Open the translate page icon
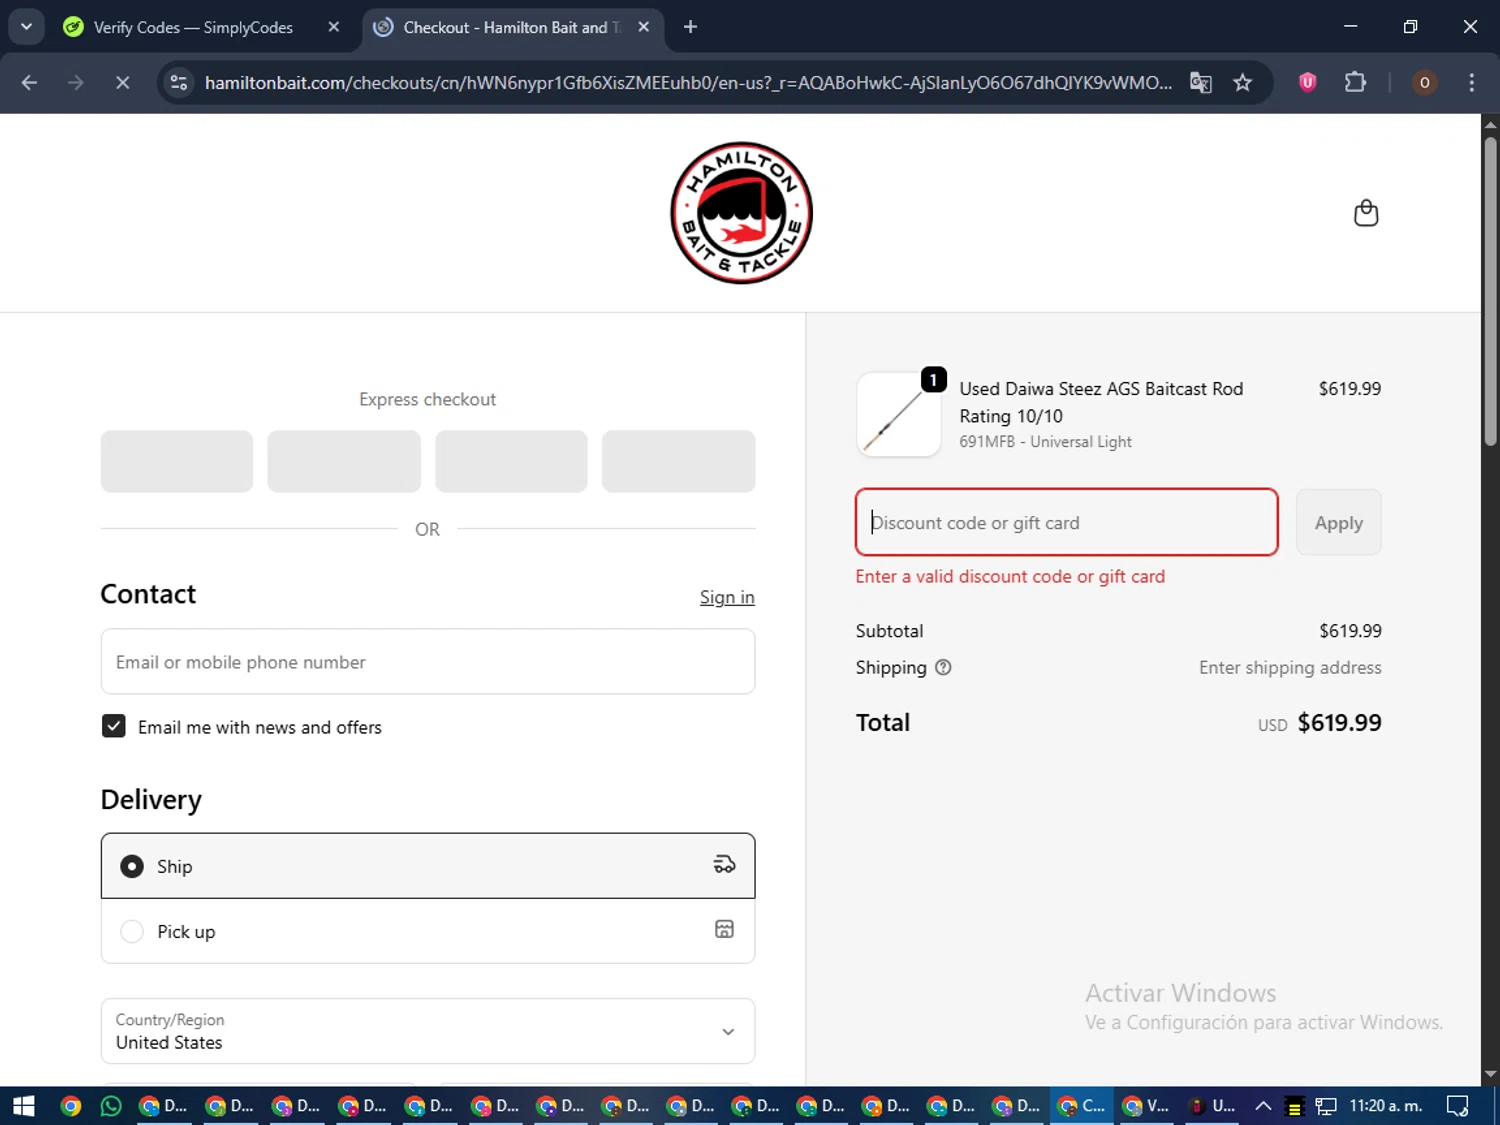The image size is (1500, 1125). (x=1201, y=83)
